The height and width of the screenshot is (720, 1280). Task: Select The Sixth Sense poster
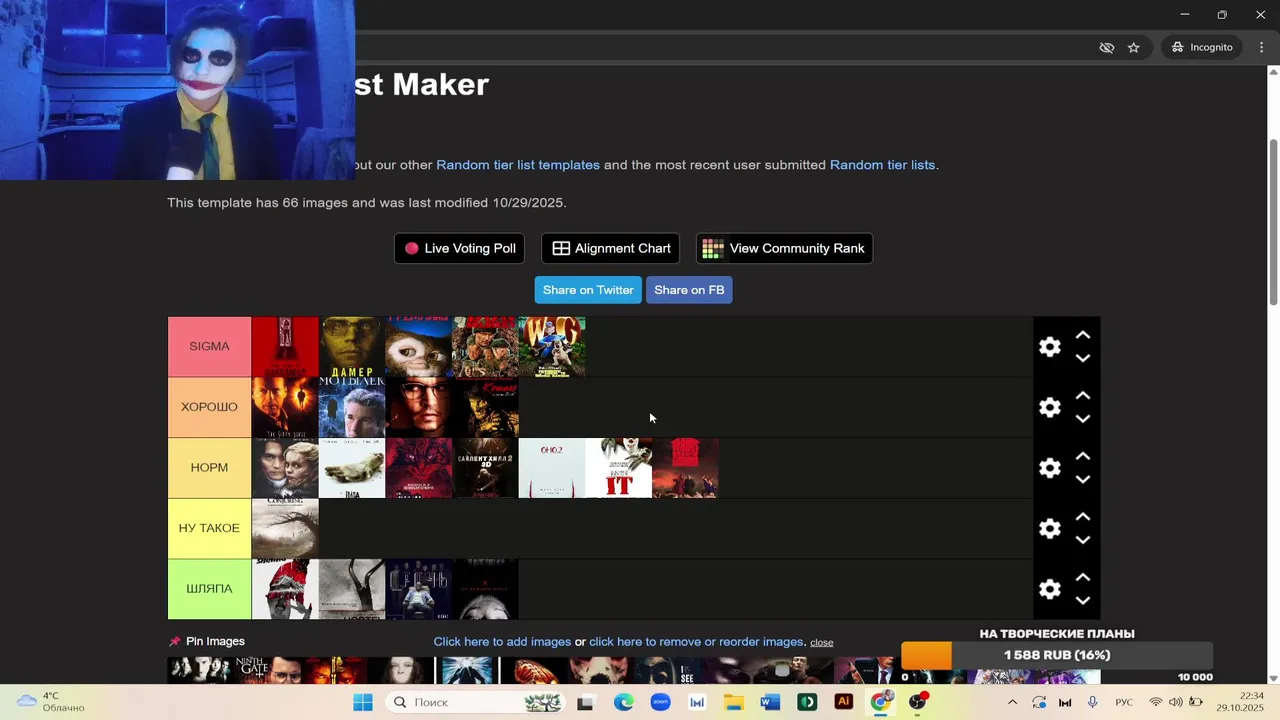coord(285,407)
